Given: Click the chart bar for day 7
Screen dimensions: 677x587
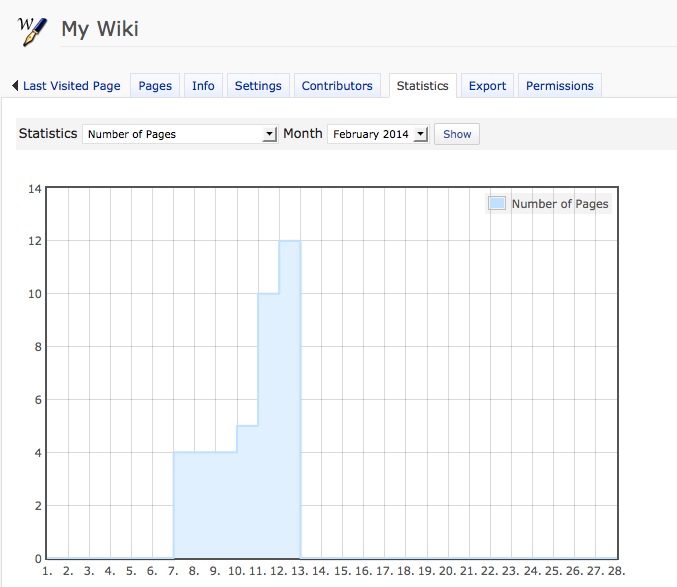Looking at the screenshot, I should (184, 505).
